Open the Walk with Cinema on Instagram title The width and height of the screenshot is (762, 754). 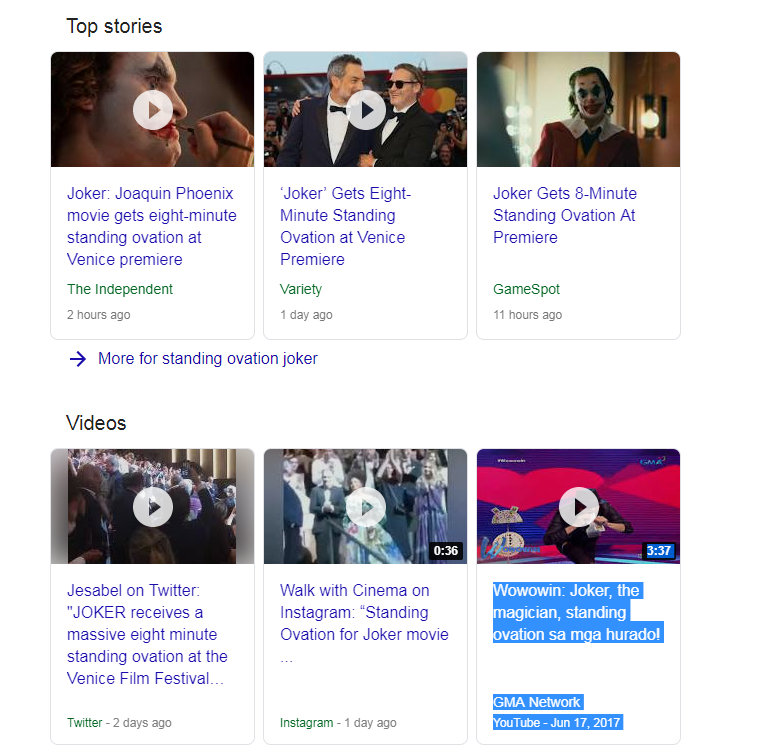pos(364,623)
